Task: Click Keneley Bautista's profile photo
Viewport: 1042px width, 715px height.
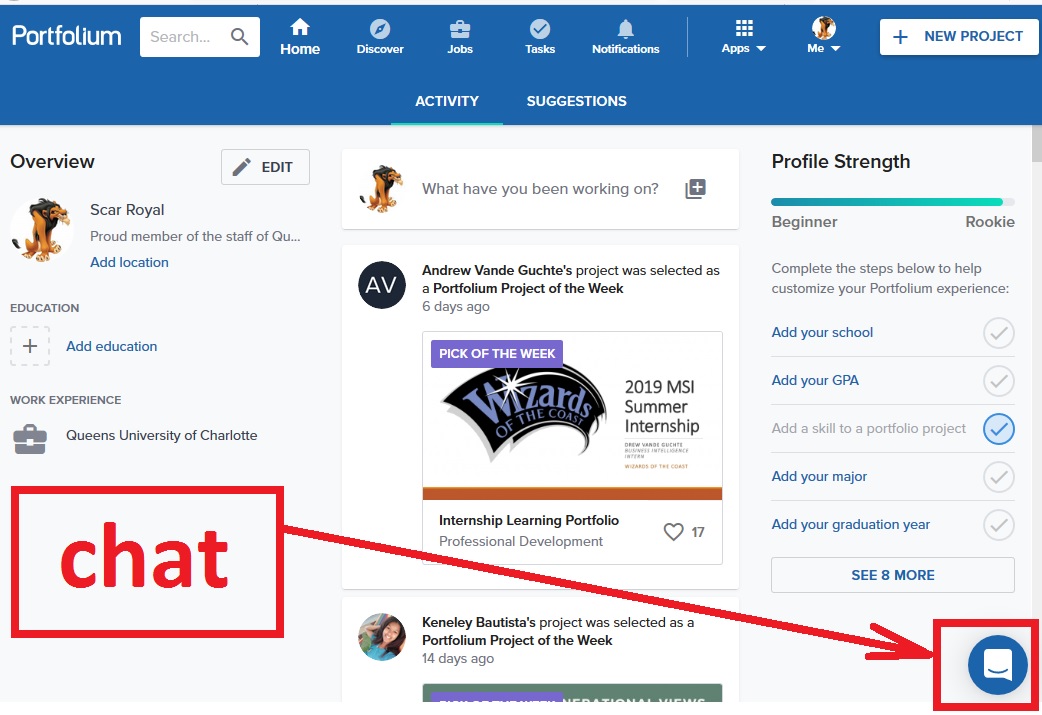Action: [381, 637]
